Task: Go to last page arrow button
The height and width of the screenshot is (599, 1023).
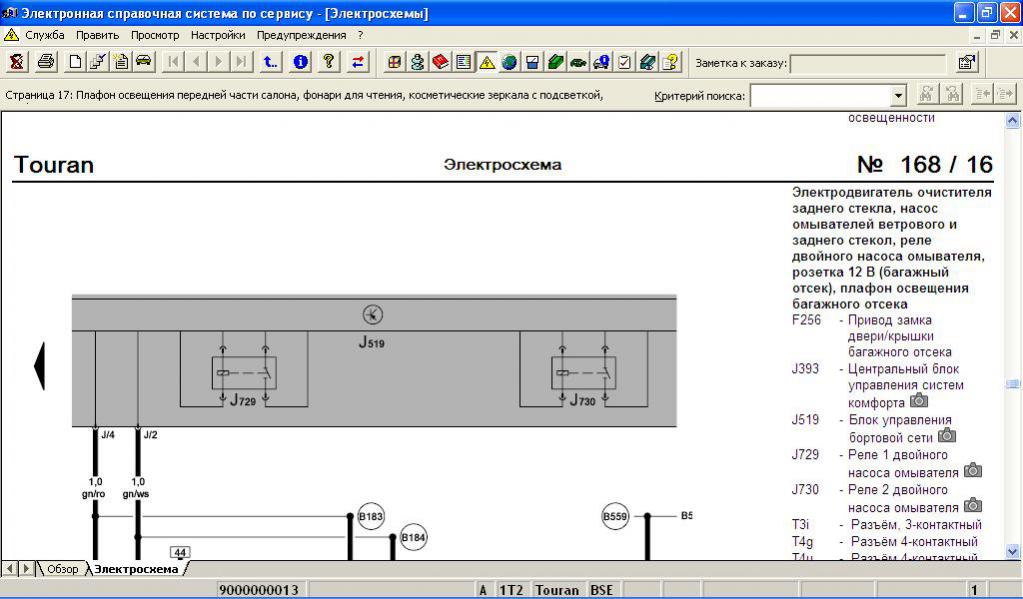Action: [x=241, y=62]
